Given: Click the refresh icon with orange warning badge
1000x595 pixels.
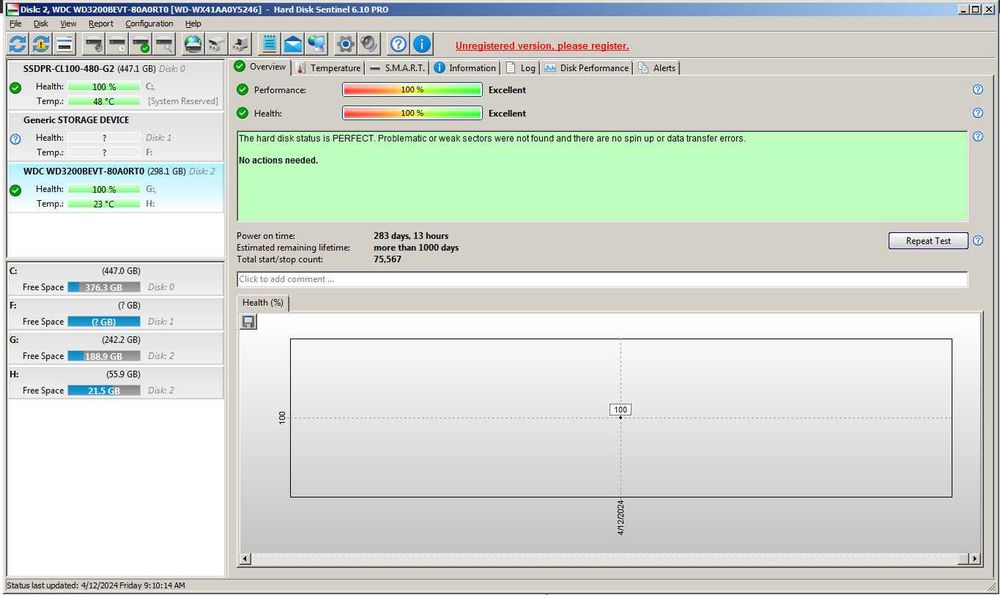Looking at the screenshot, I should click(41, 44).
